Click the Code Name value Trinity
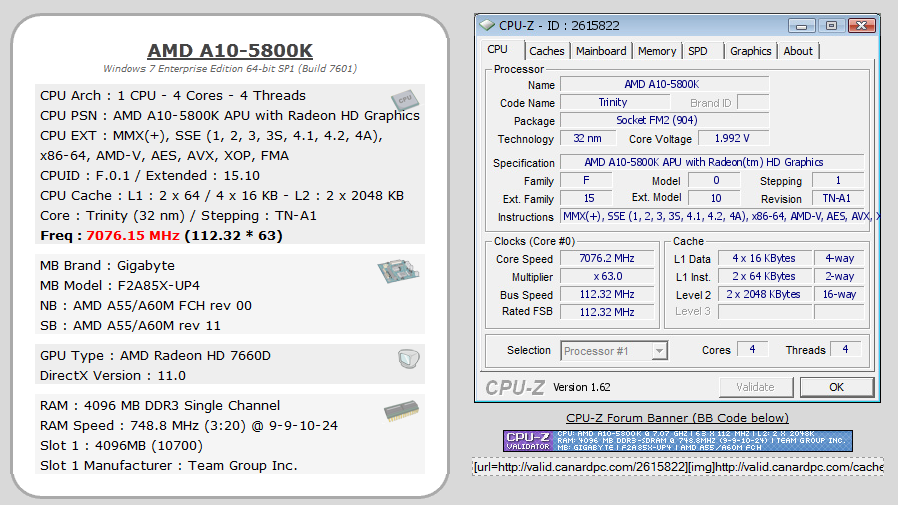 [x=615, y=102]
